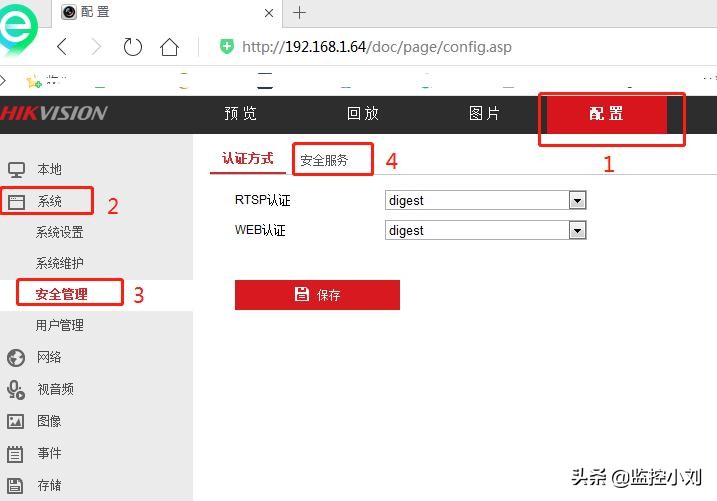
Task: Click the browser forward arrow
Action: pyautogui.click(x=96, y=47)
